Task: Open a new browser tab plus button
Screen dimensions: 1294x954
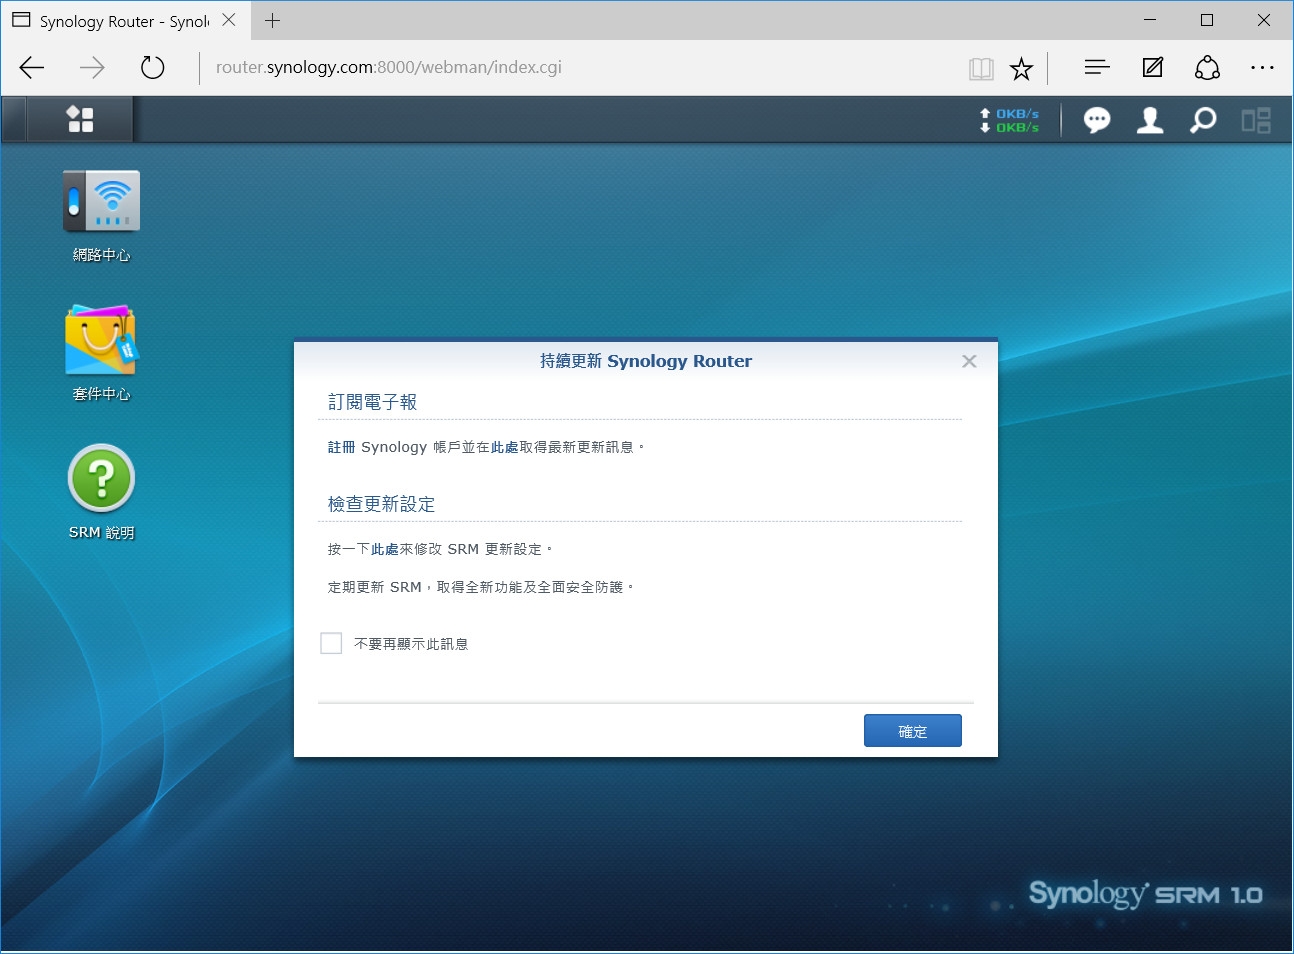Action: point(273,20)
